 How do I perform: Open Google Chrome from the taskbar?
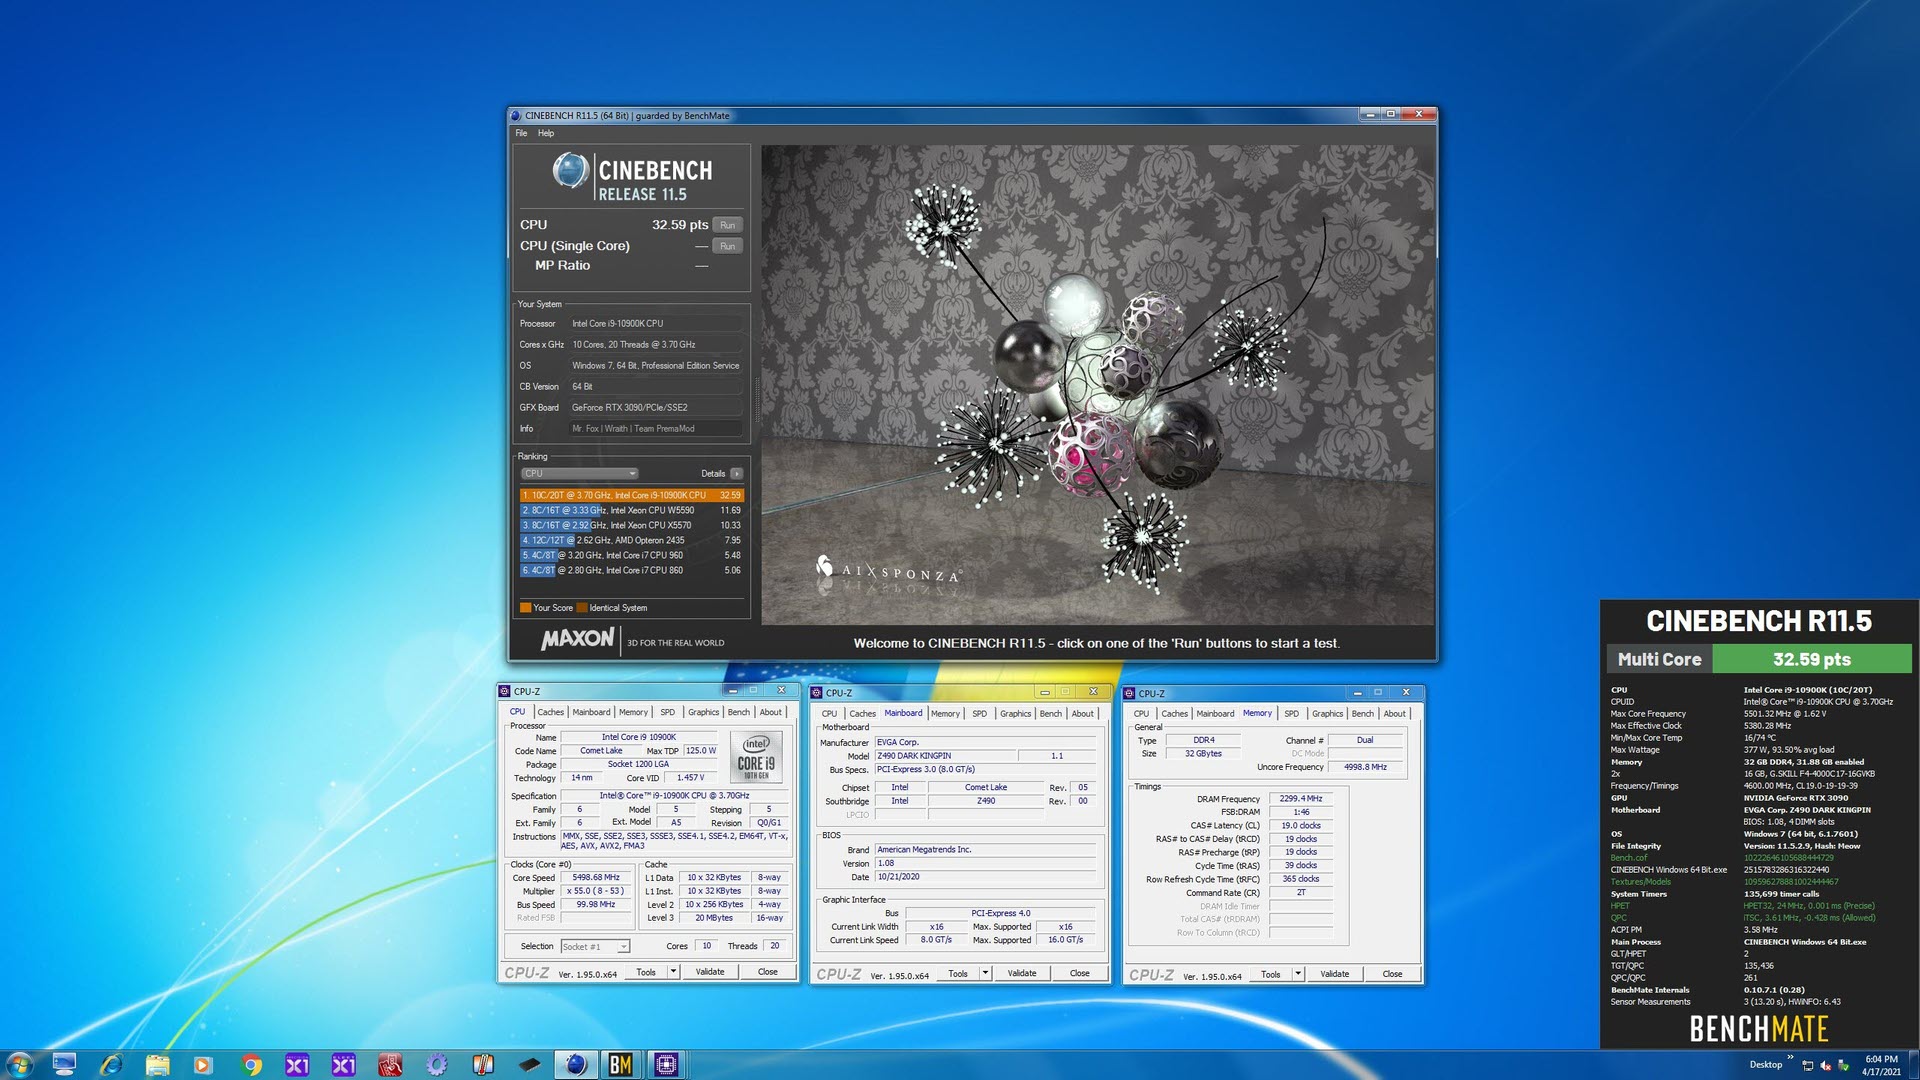coord(251,1065)
